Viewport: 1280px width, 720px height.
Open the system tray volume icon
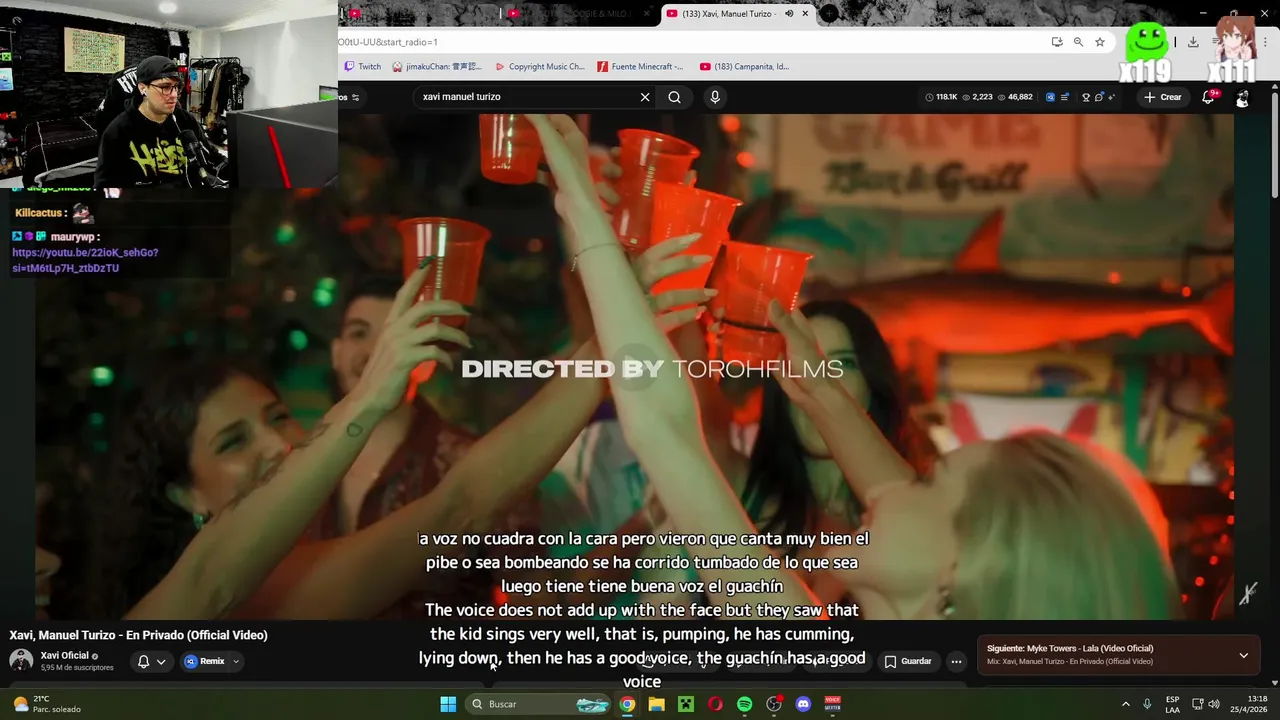1214,704
